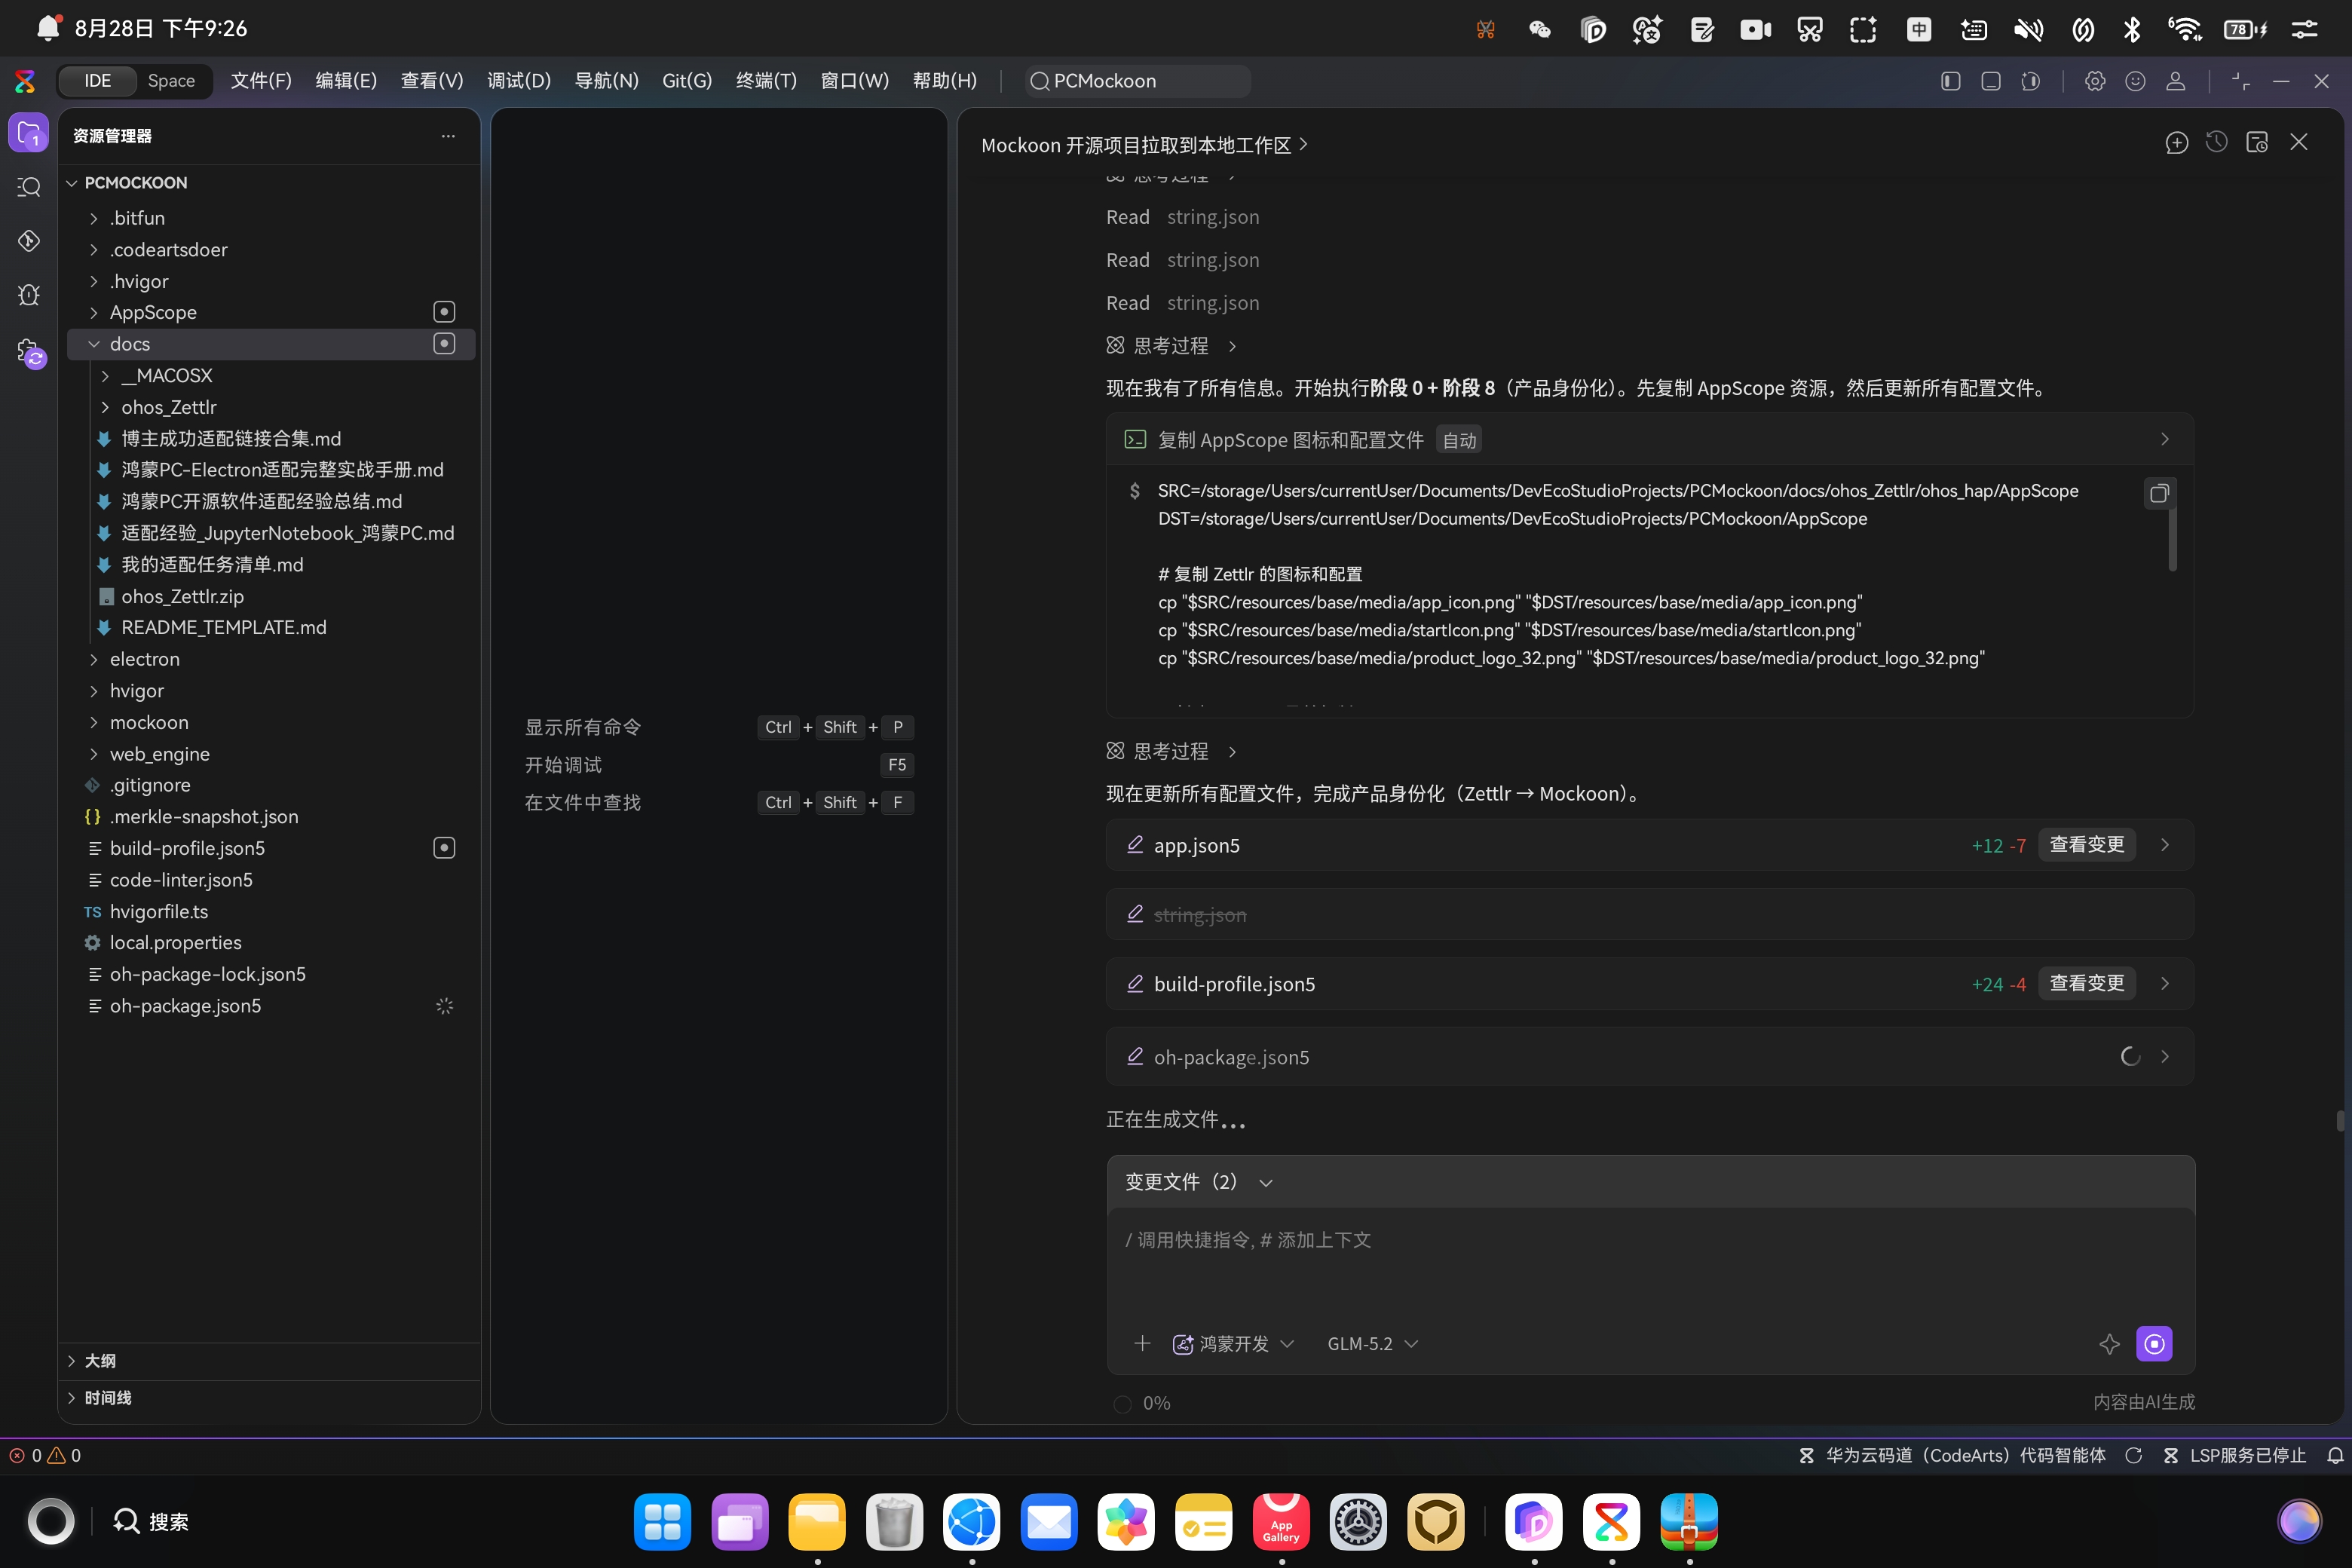Click the pencil icon beside app.json5
The width and height of the screenshot is (2352, 1568).
tap(1135, 845)
